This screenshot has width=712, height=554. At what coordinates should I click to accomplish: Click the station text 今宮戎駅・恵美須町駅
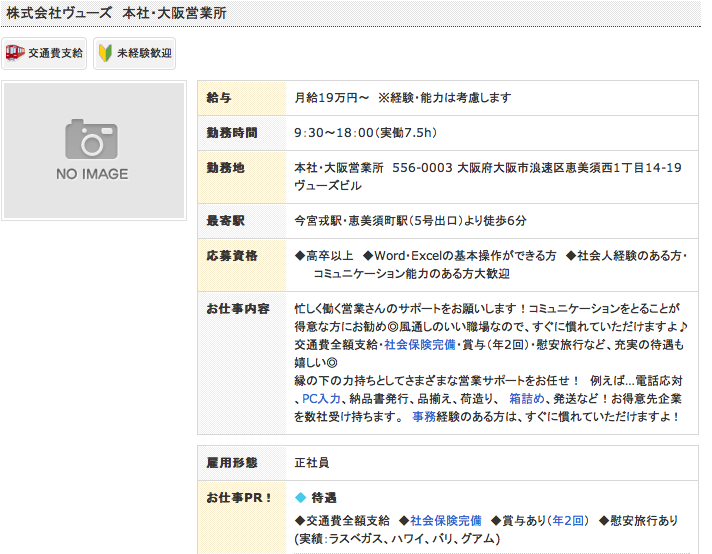pyautogui.click(x=351, y=221)
